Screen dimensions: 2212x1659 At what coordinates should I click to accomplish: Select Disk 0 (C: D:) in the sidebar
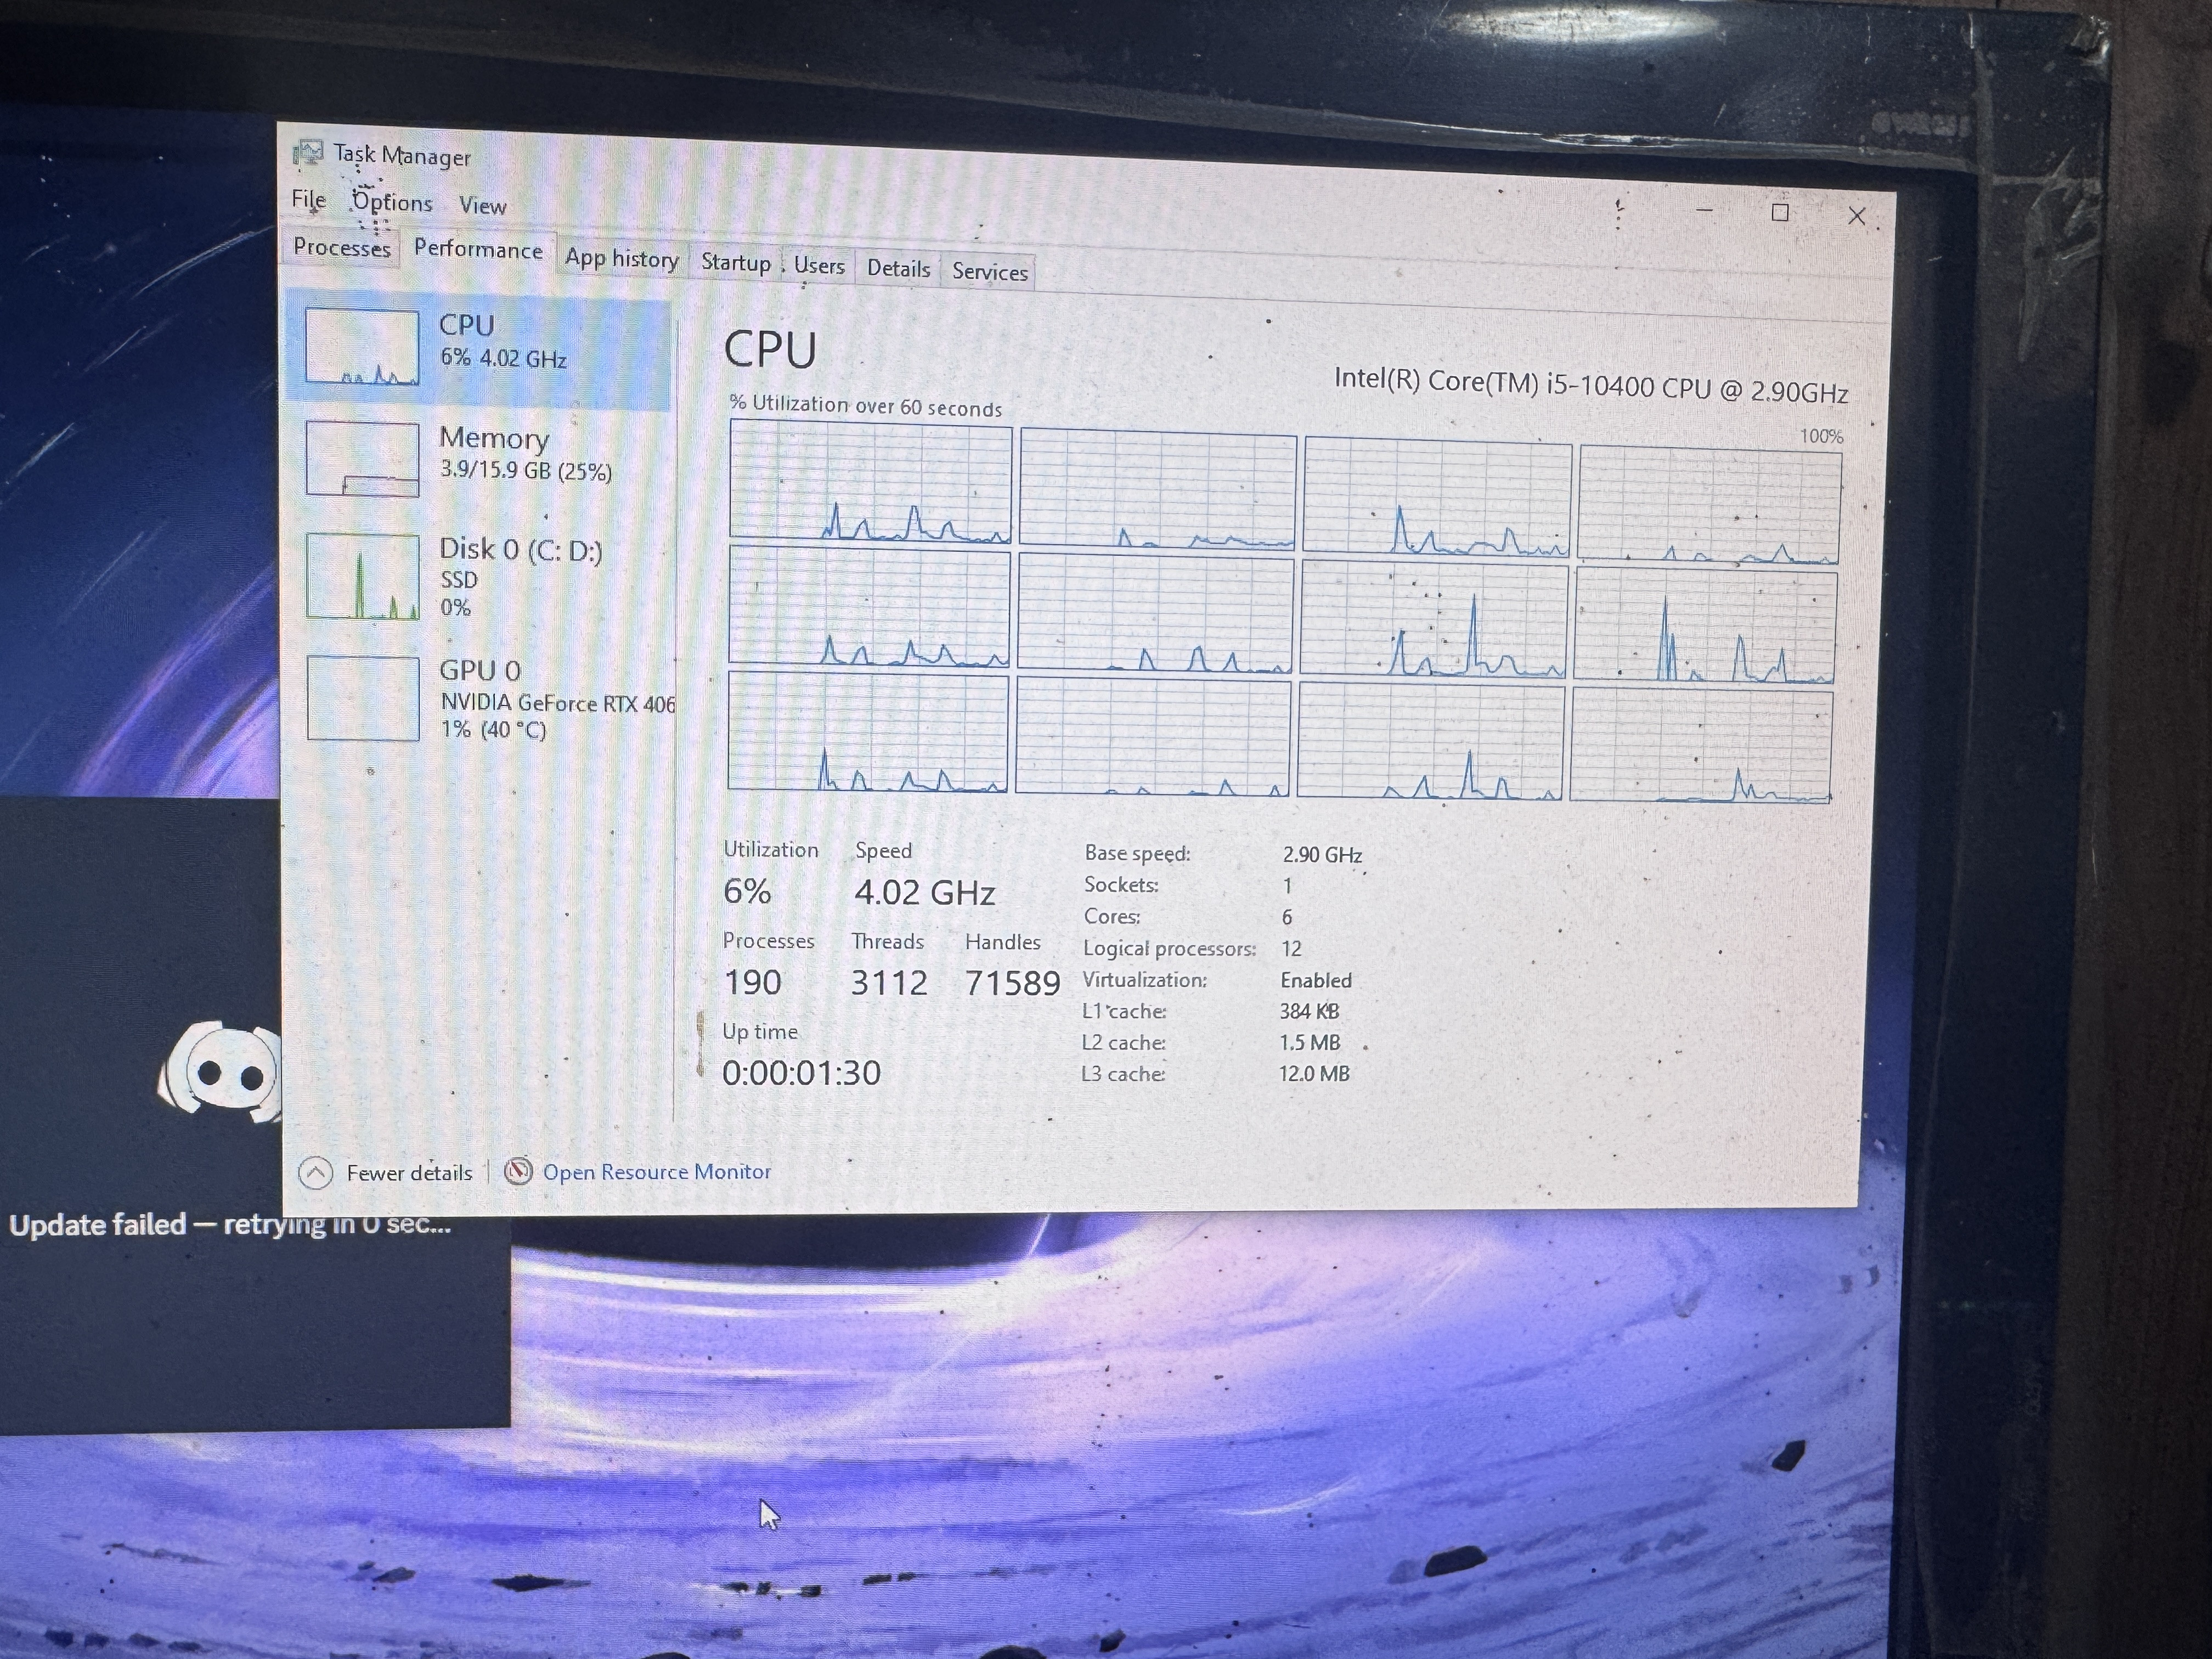coord(478,576)
